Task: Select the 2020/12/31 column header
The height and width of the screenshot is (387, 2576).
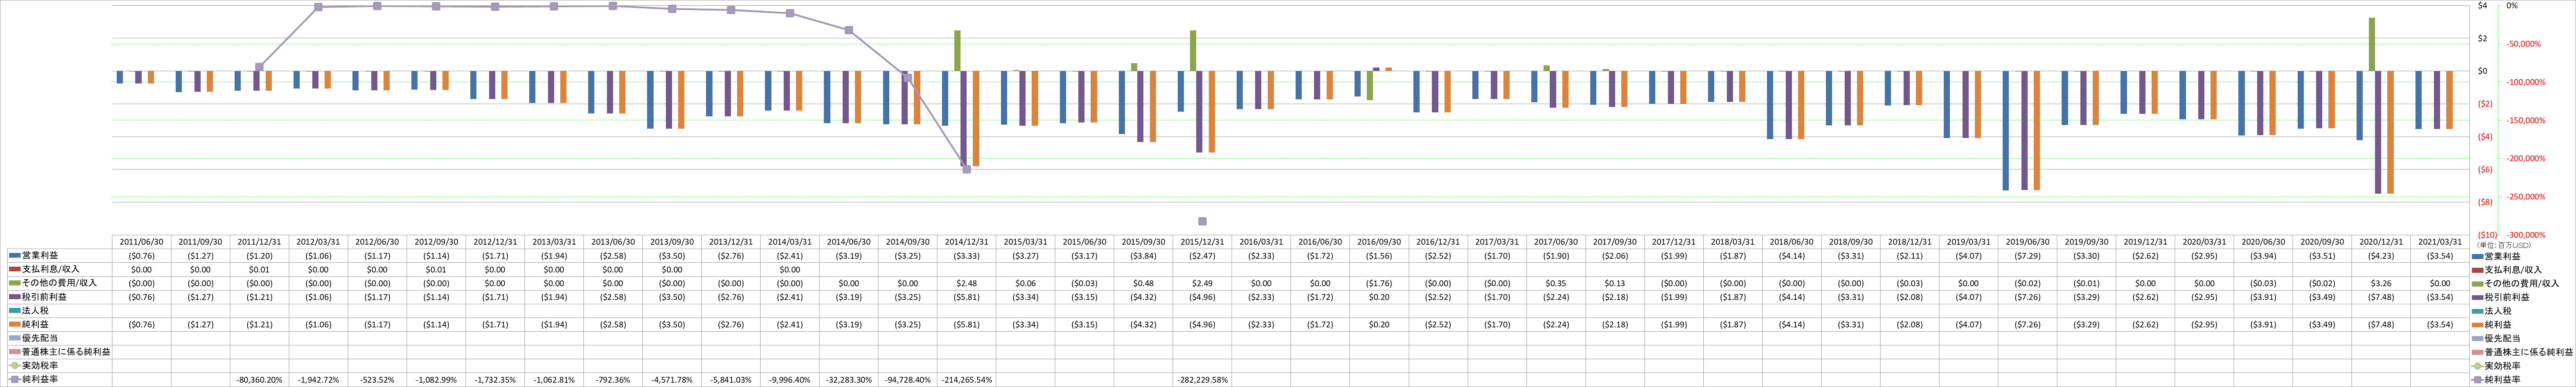Action: [2382, 242]
